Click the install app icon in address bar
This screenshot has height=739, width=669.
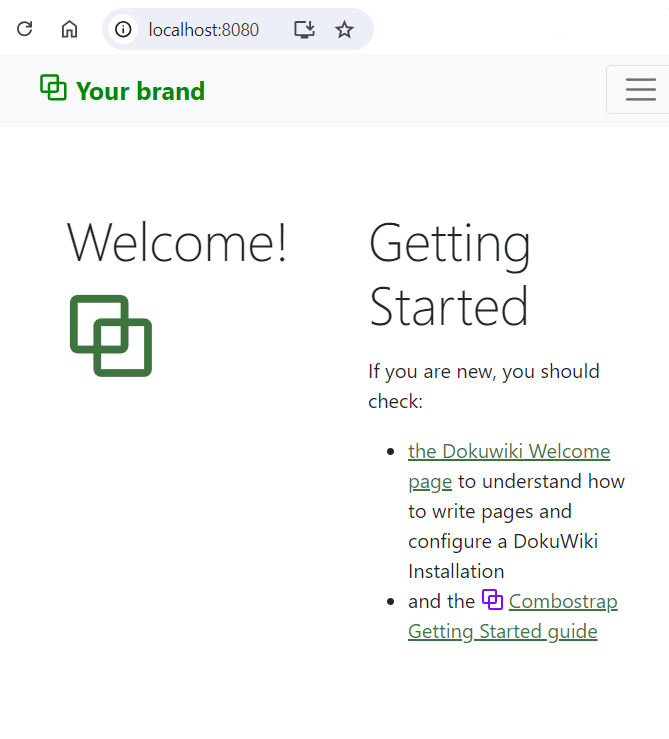pos(304,30)
